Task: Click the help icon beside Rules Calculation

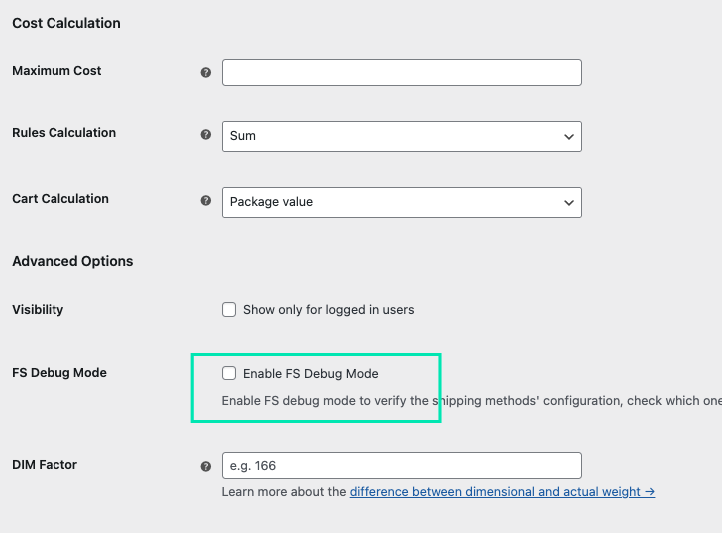Action: (x=206, y=134)
